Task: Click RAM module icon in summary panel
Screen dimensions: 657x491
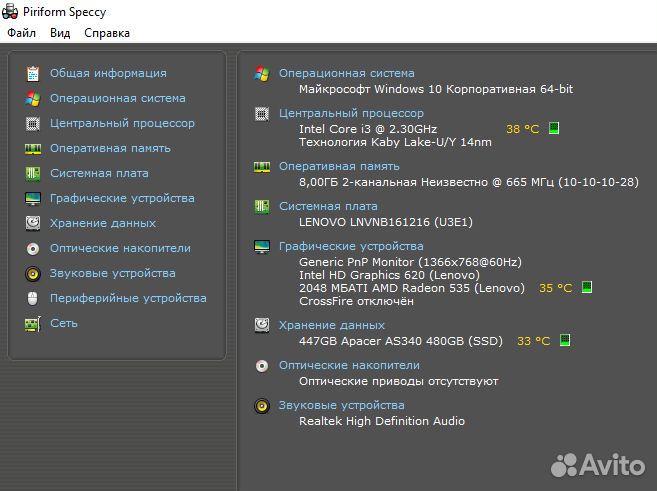Action: (262, 167)
